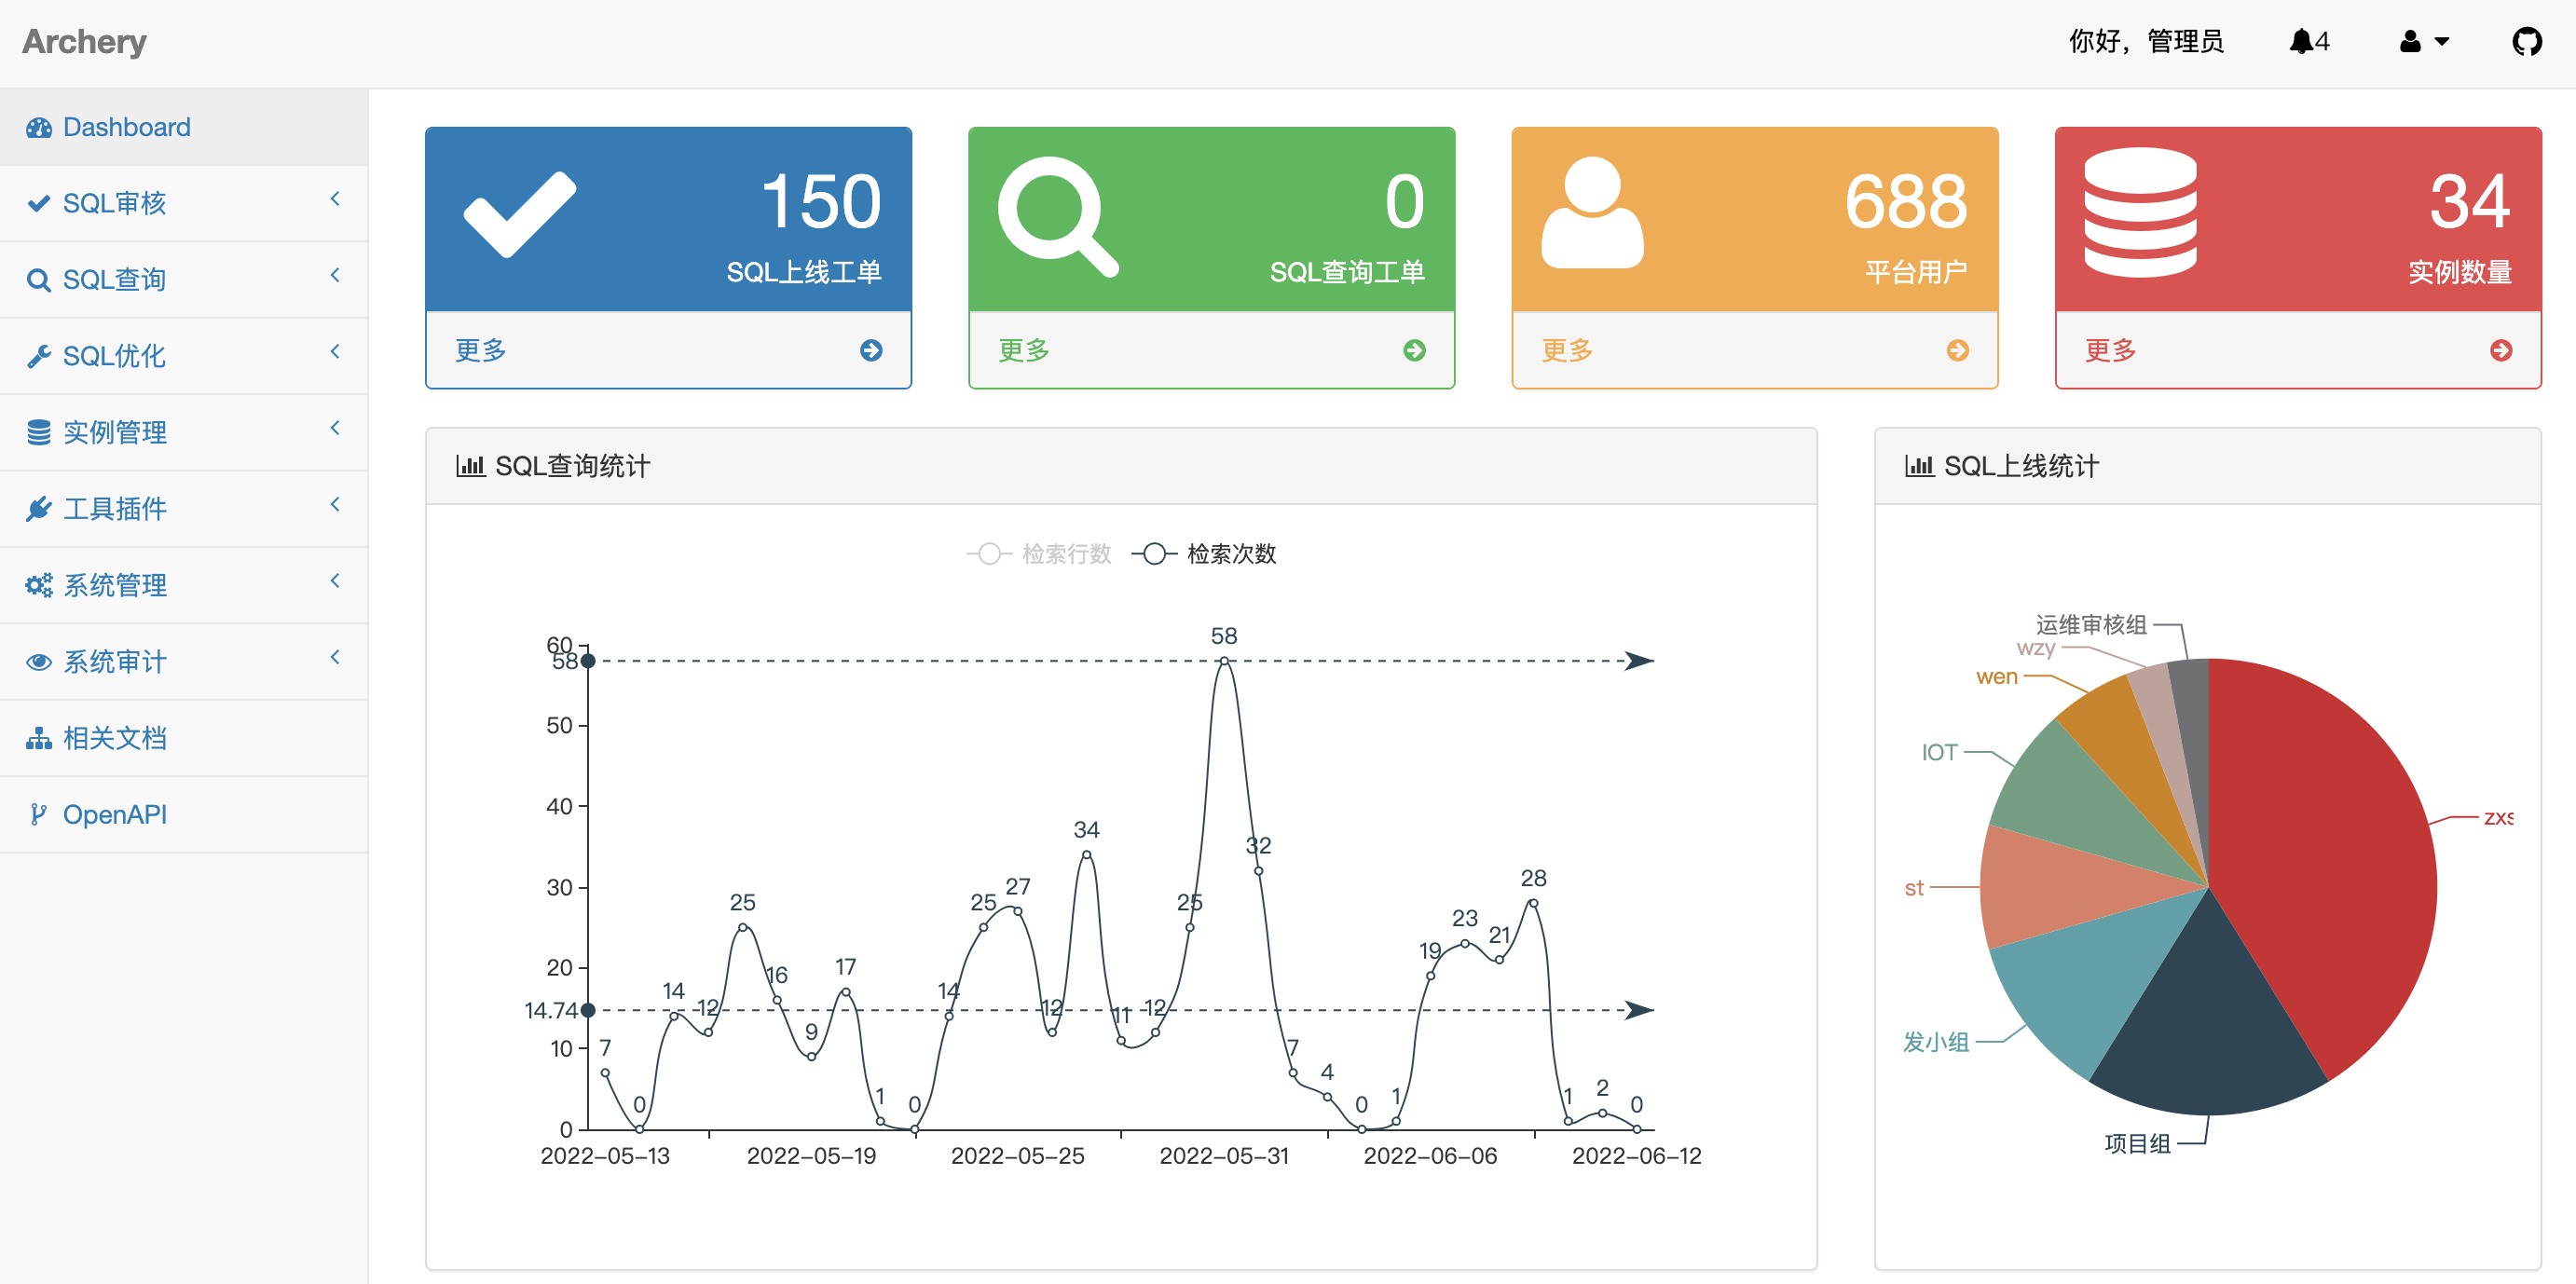Select the checkmark icon next to SQL审核
2576x1284 pixels.
point(39,203)
